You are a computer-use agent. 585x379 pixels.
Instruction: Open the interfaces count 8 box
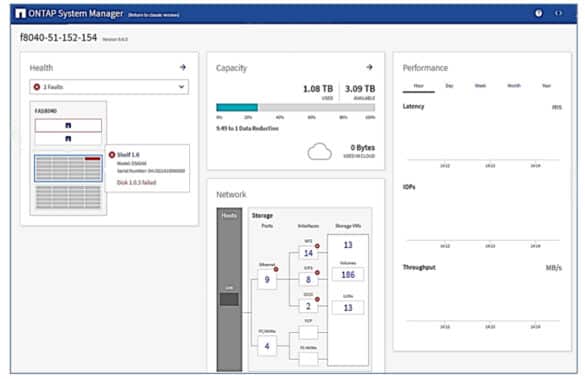(308, 279)
